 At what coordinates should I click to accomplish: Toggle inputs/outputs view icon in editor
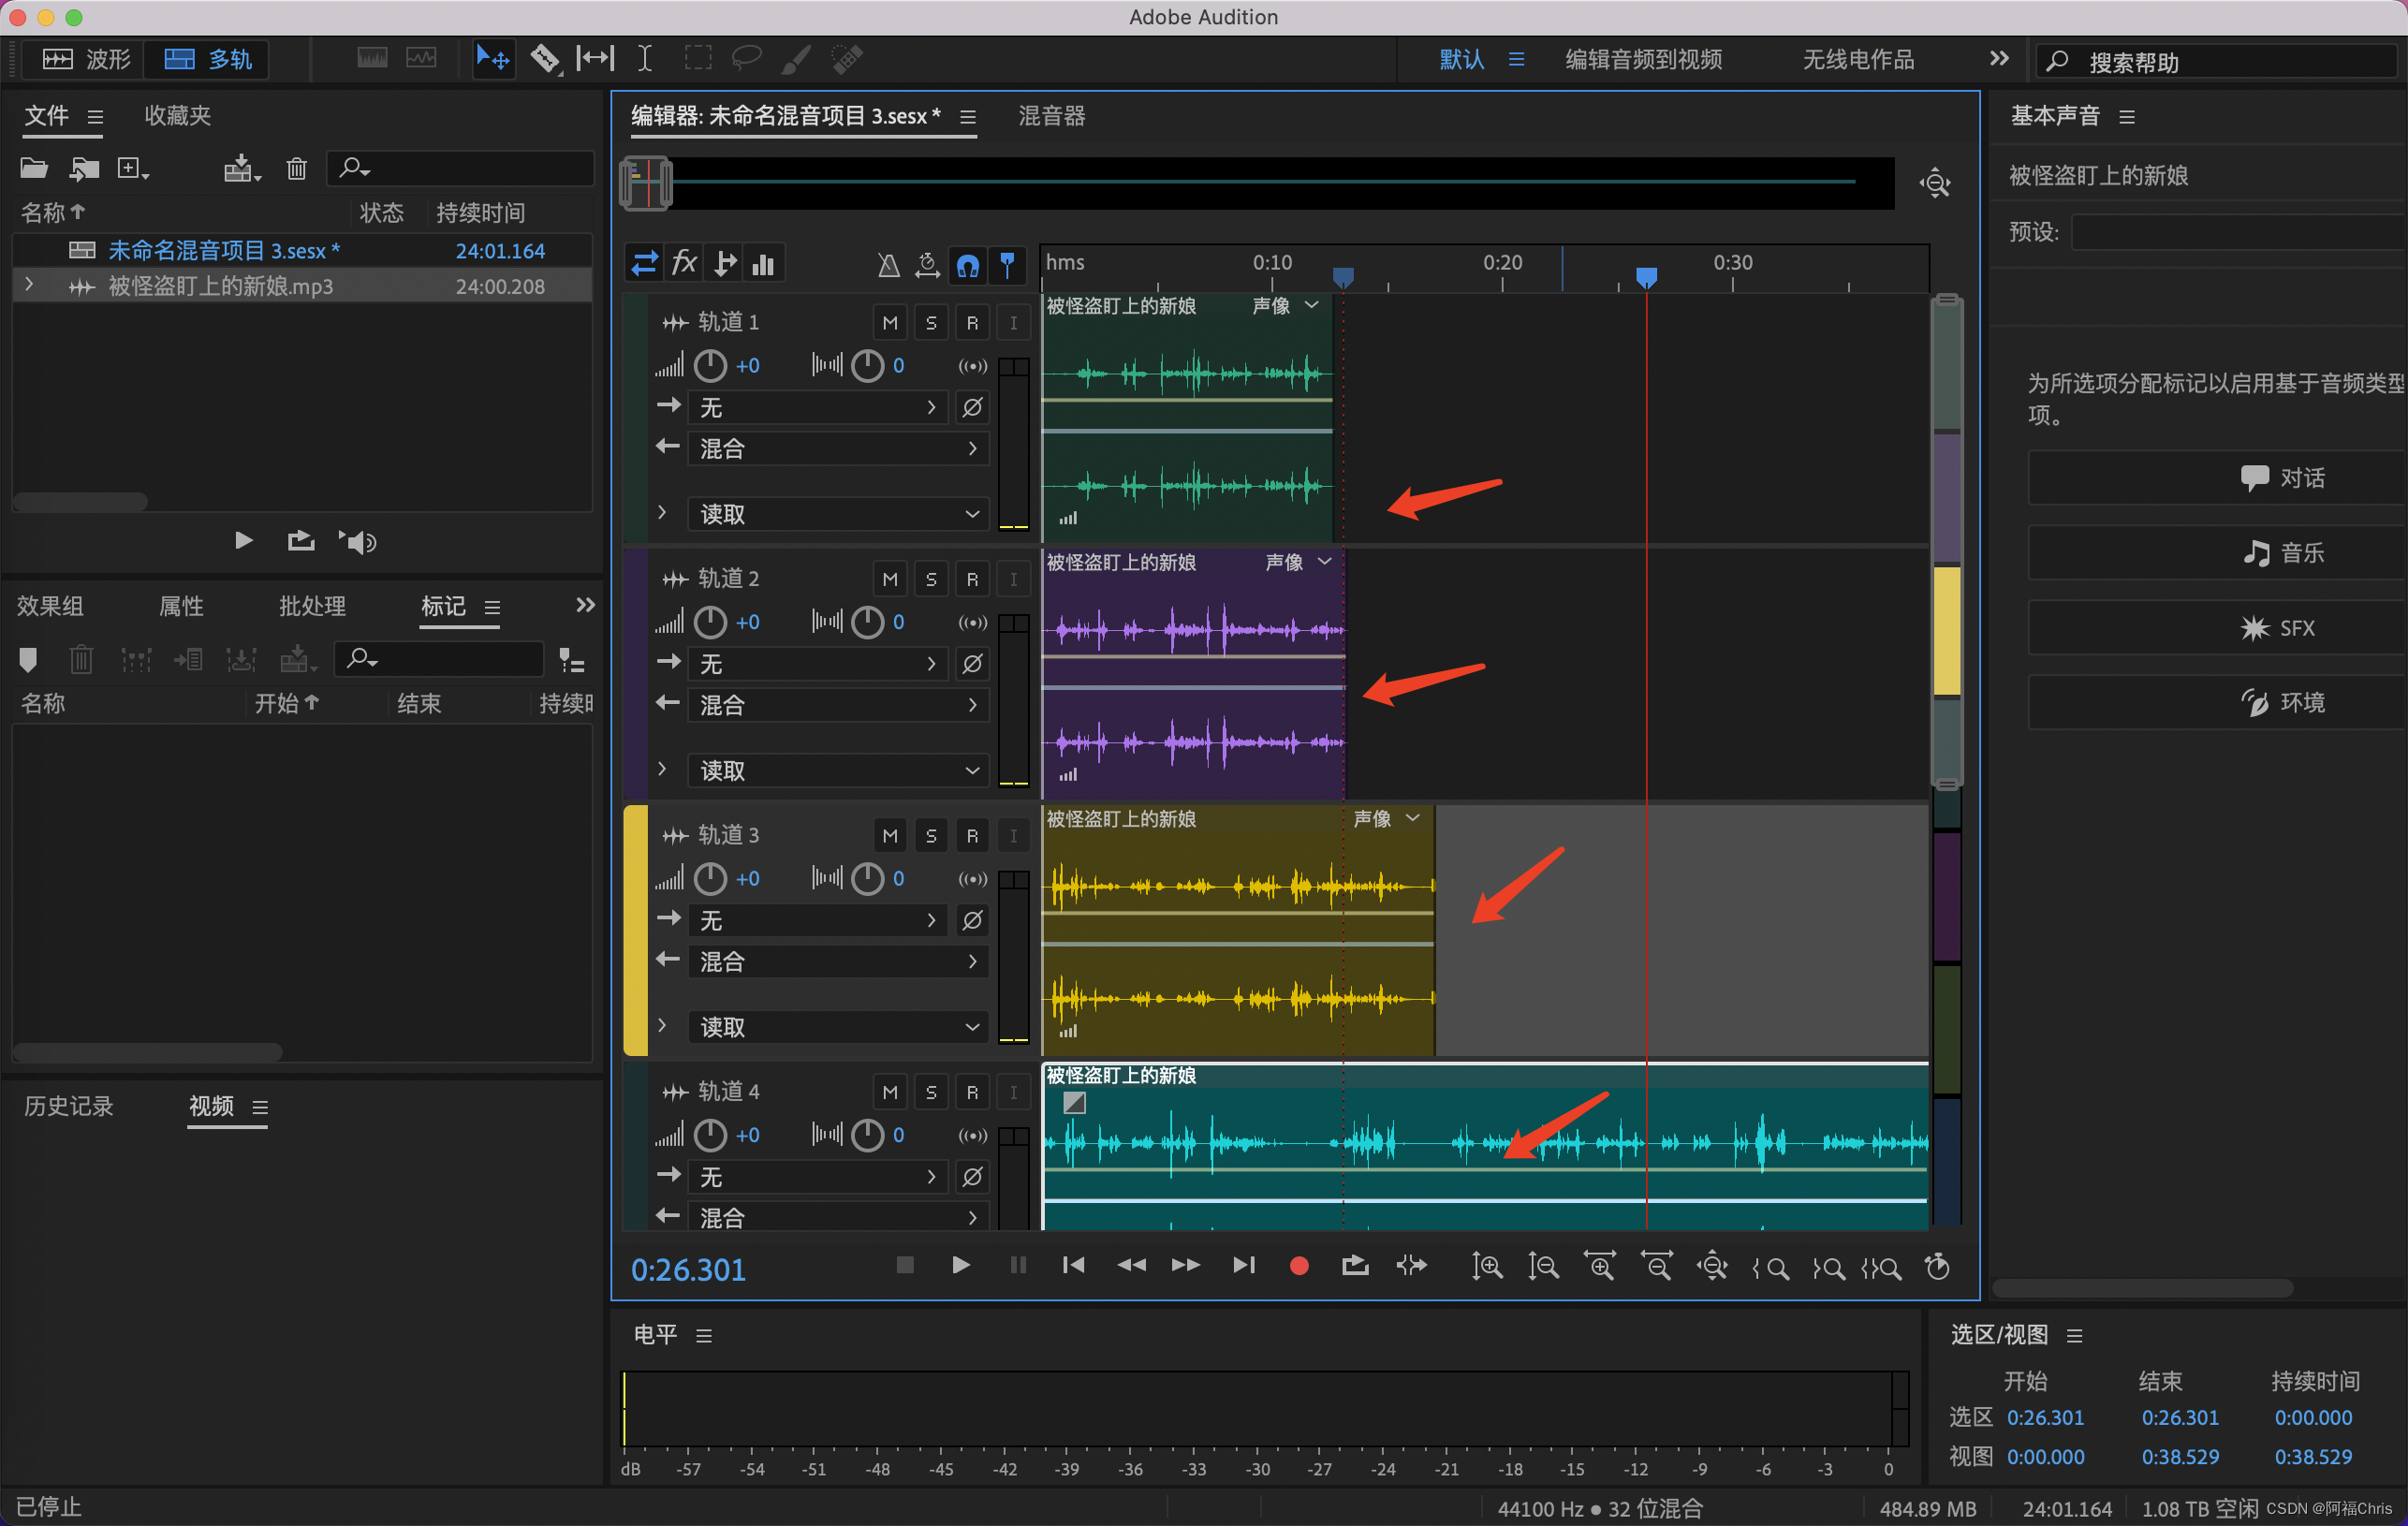click(x=644, y=264)
